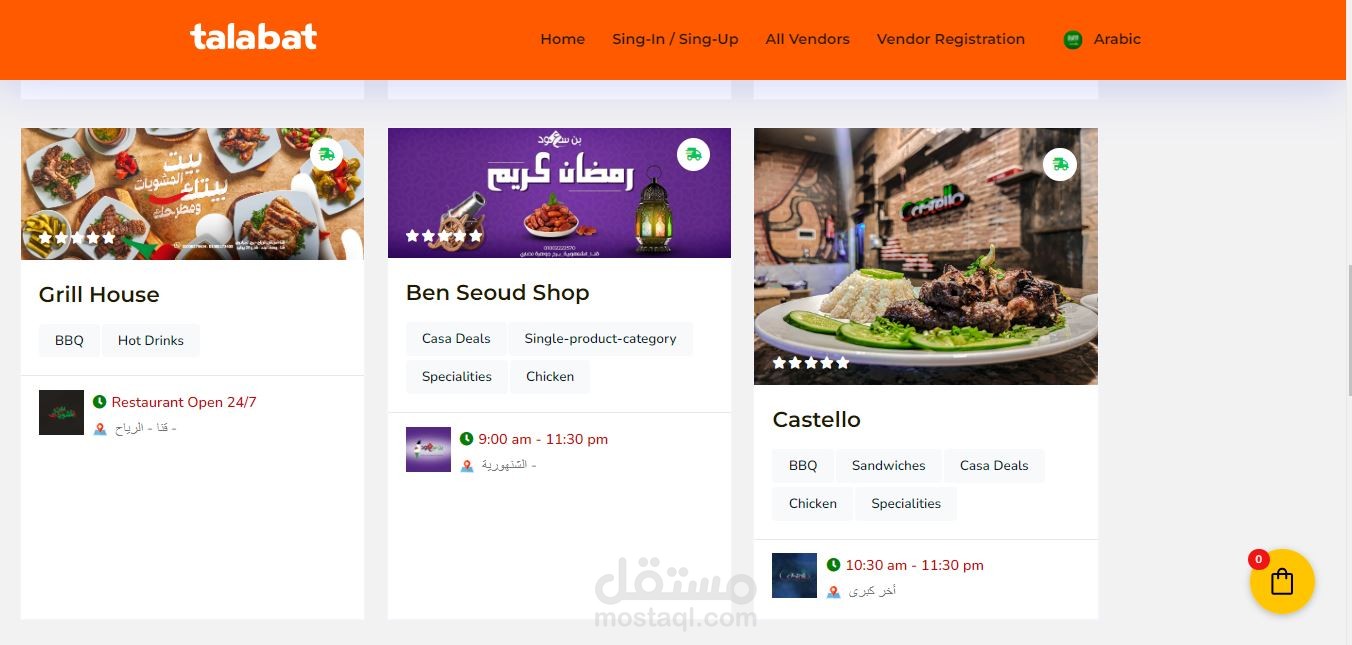Go to Sing-In / Sing-Up page
Screen dimensions: 1352x645
coord(675,39)
